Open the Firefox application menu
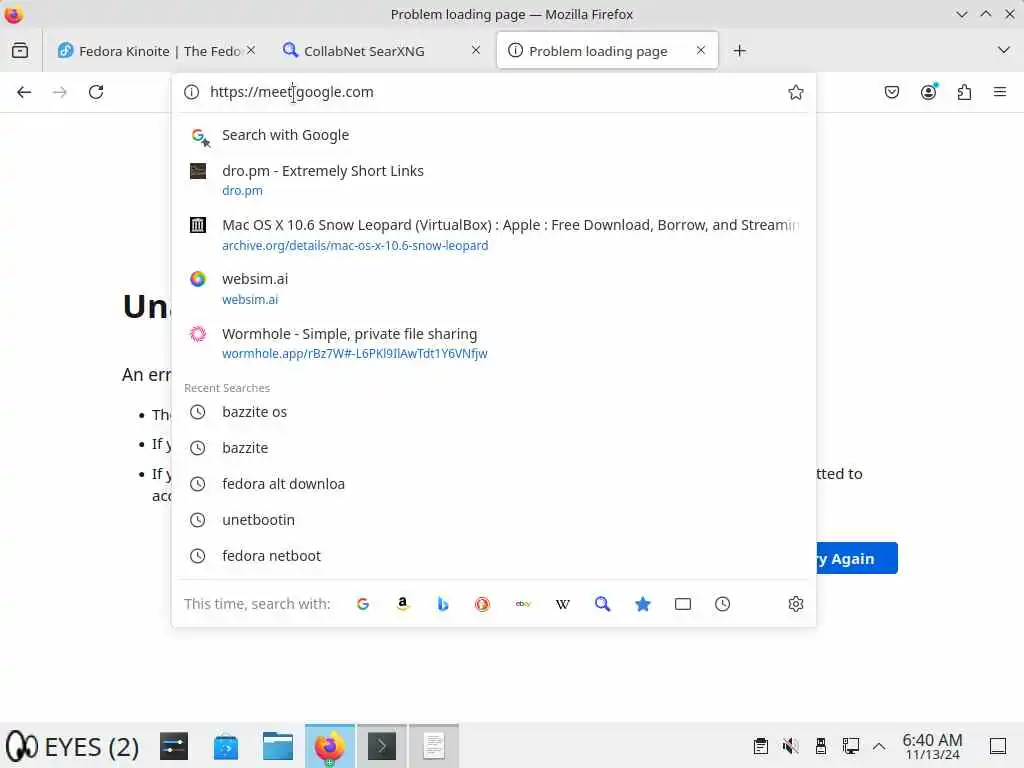 [x=1000, y=92]
